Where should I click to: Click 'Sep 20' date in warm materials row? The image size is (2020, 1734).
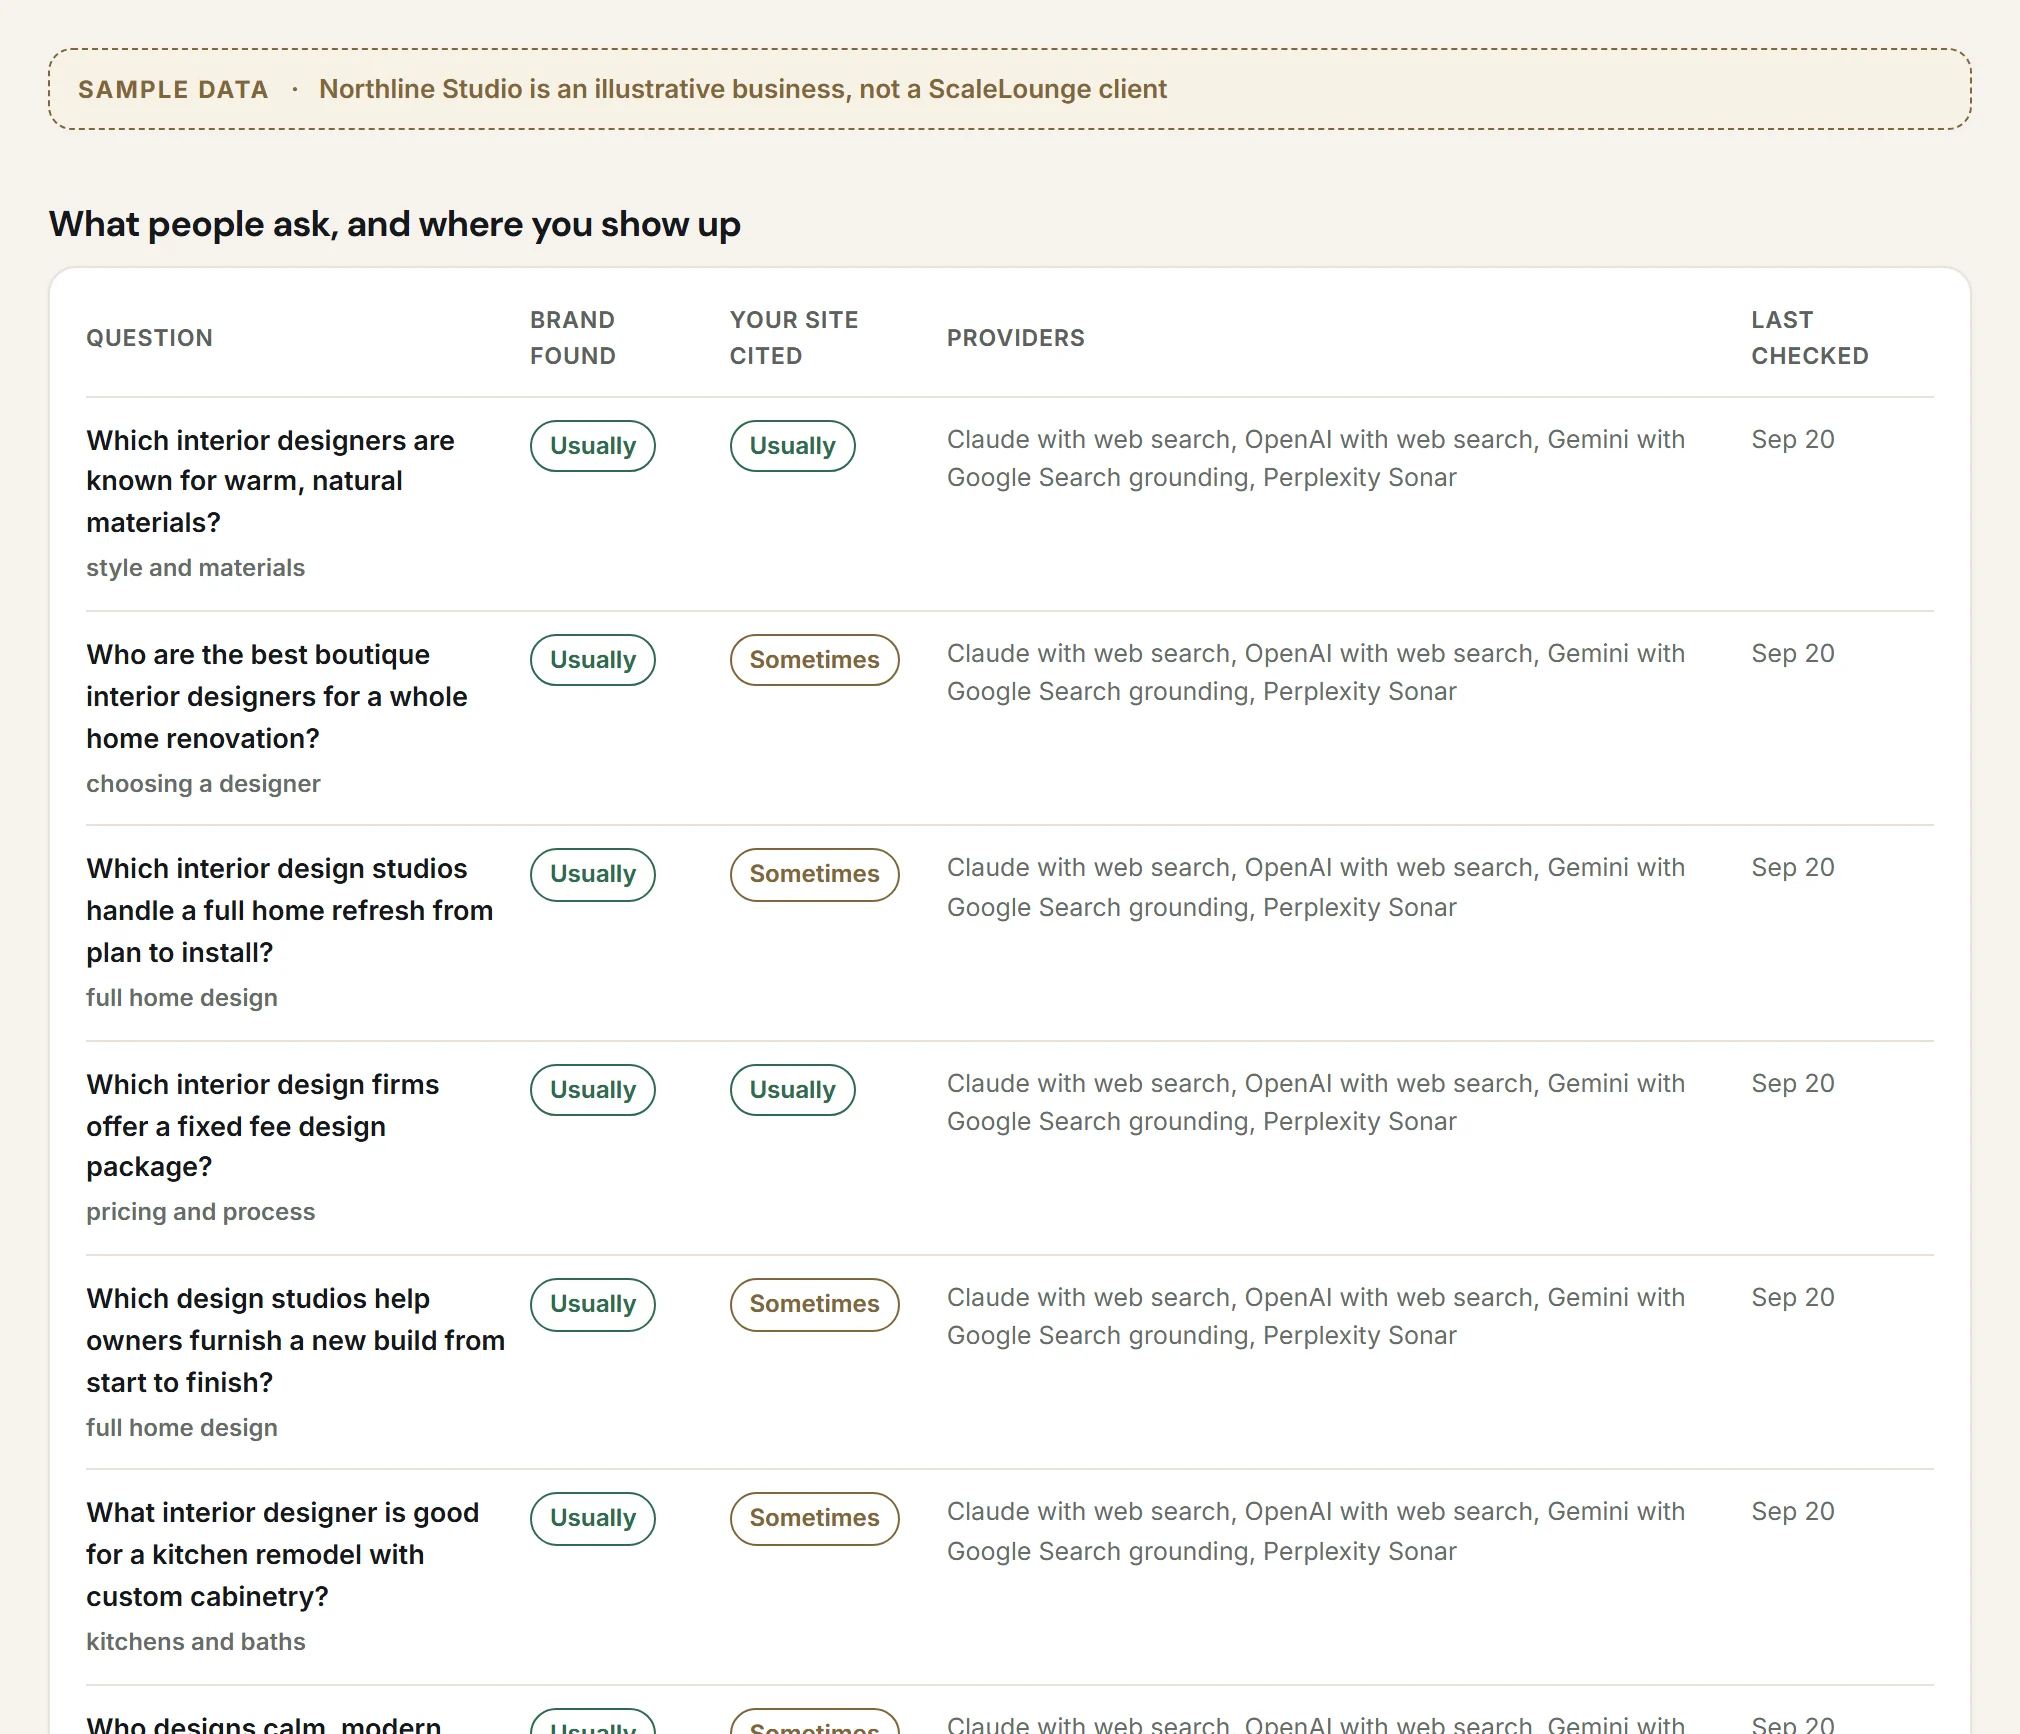[1793, 440]
